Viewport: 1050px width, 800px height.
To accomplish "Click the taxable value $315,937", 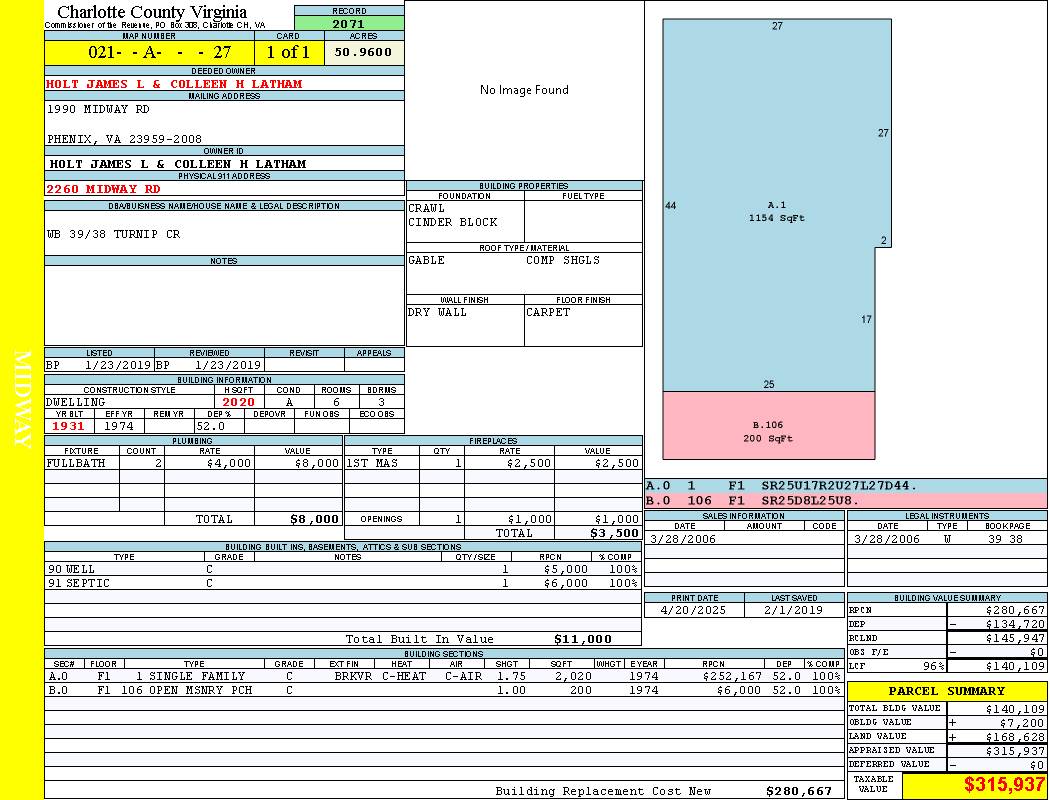I will pos(1004,785).
